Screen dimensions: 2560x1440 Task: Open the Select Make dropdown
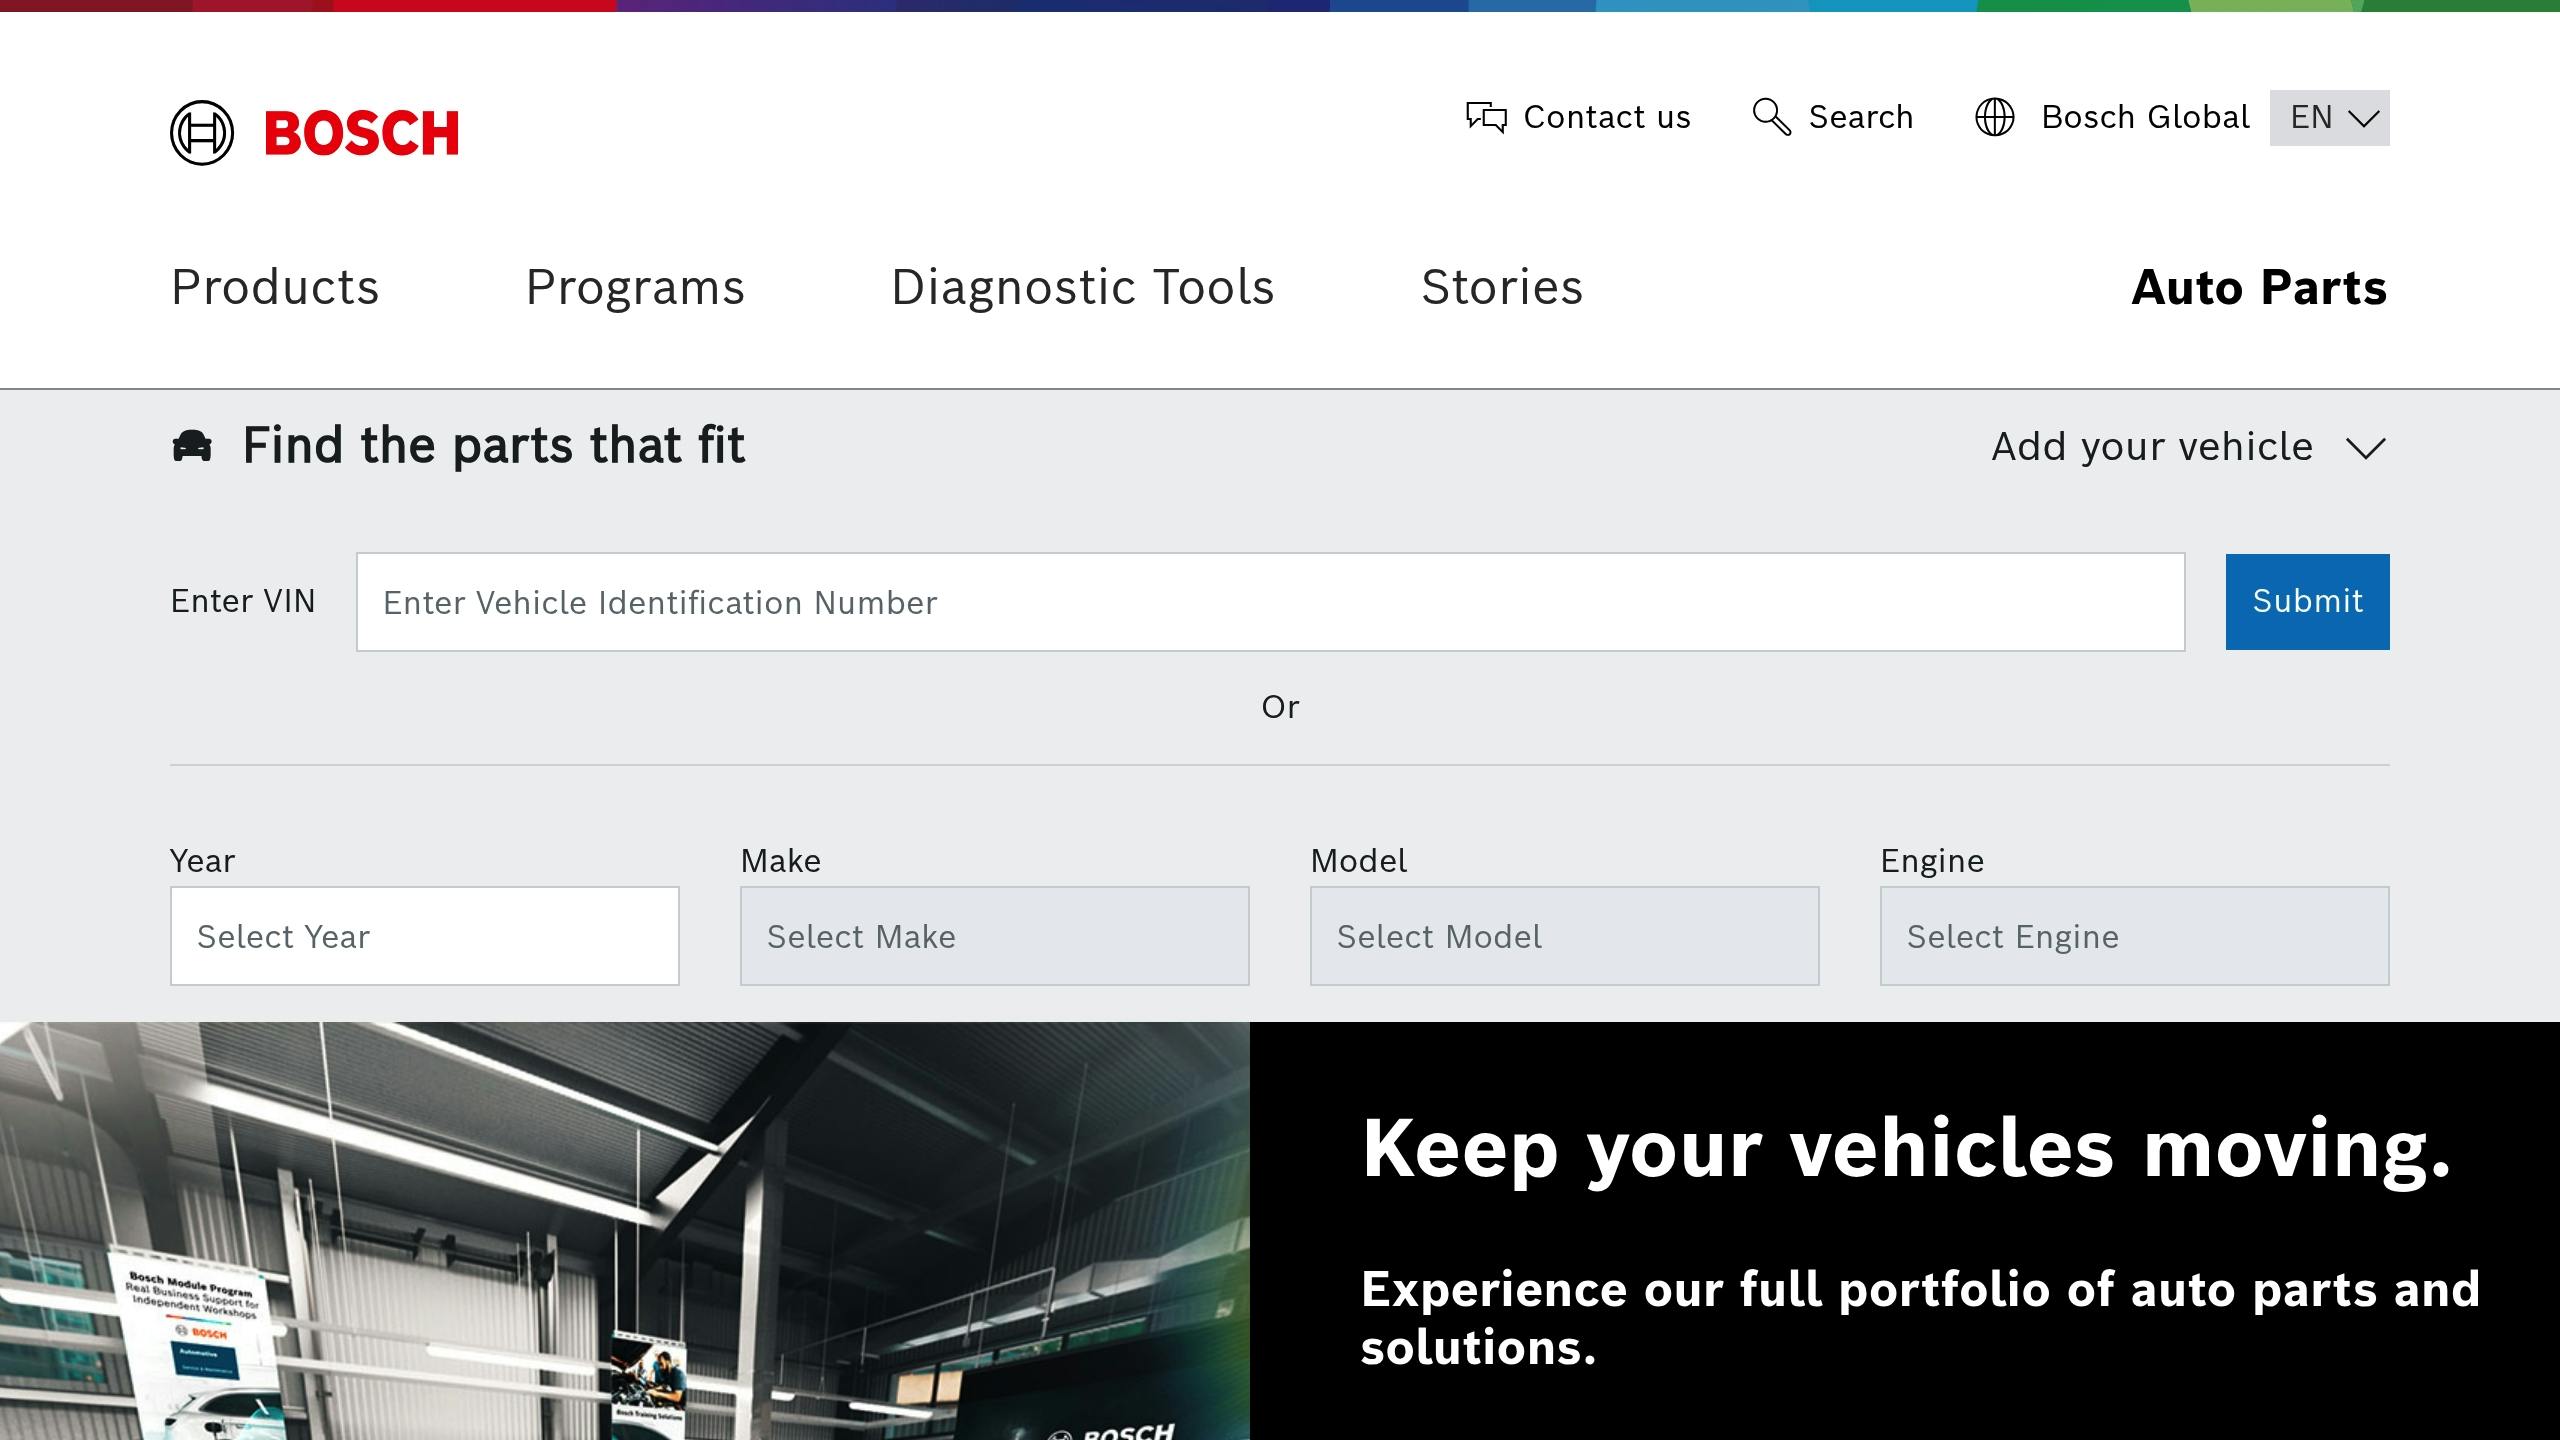coord(995,936)
